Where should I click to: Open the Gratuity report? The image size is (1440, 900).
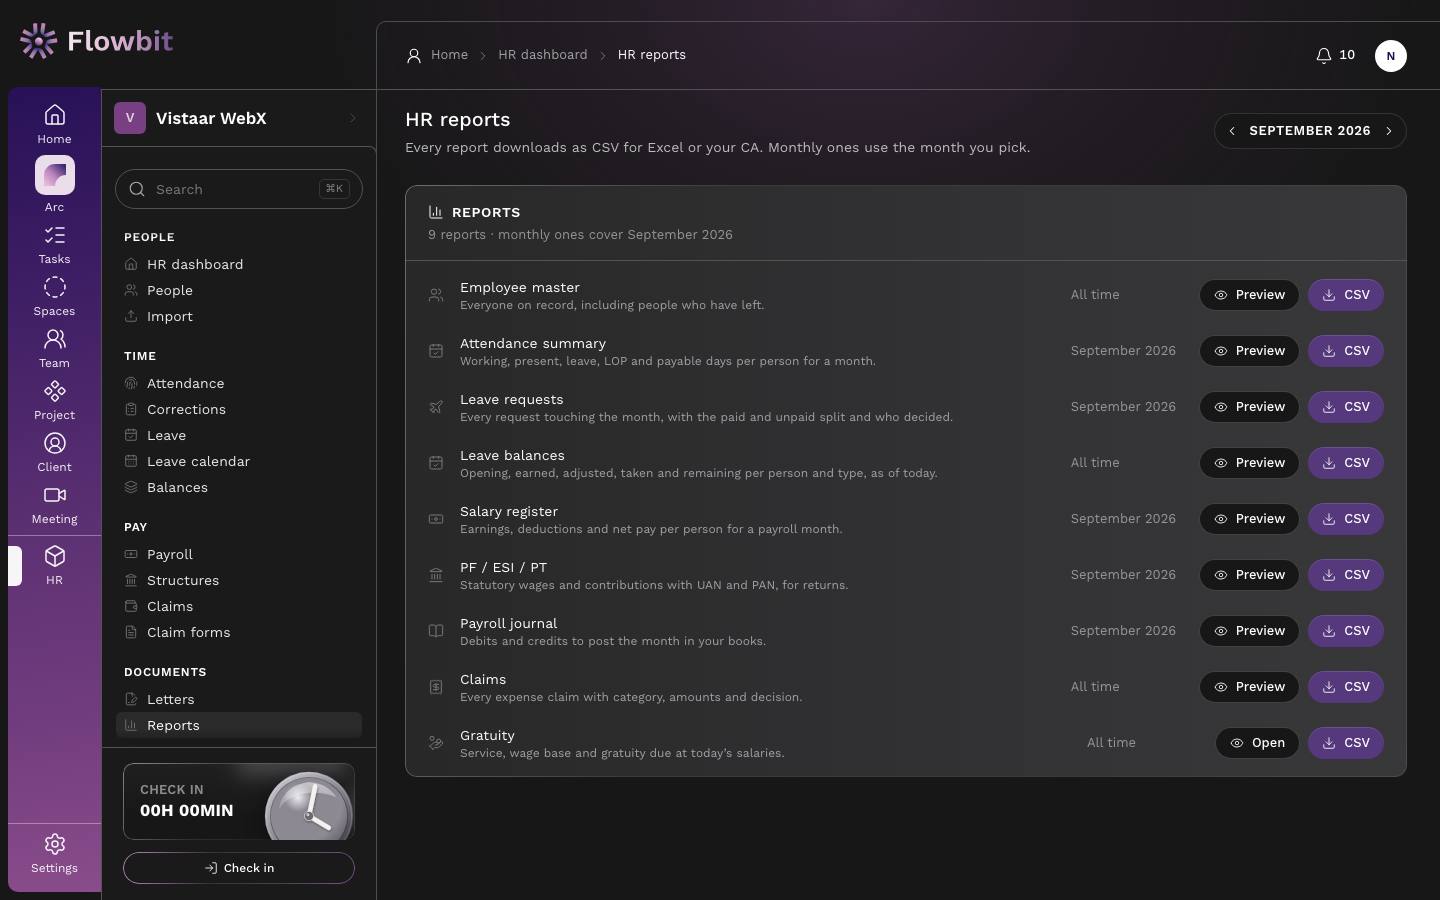point(1257,743)
